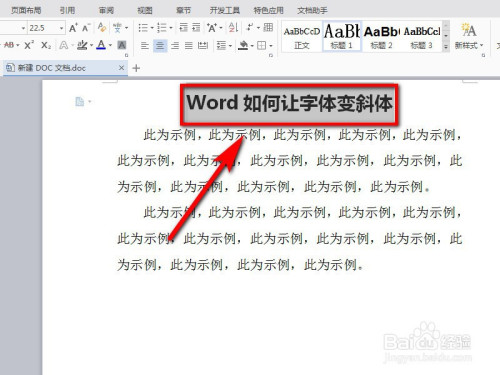
Task: Apply the 标题 1 style
Action: (342, 37)
